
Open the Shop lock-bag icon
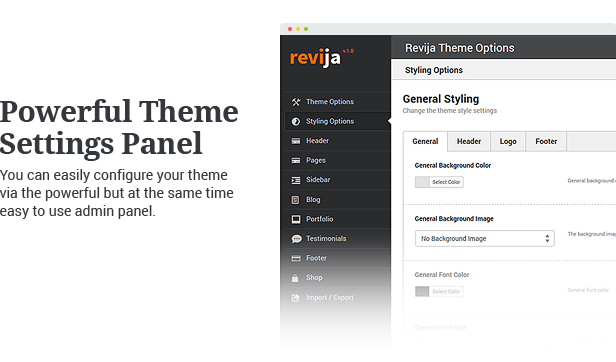295,278
